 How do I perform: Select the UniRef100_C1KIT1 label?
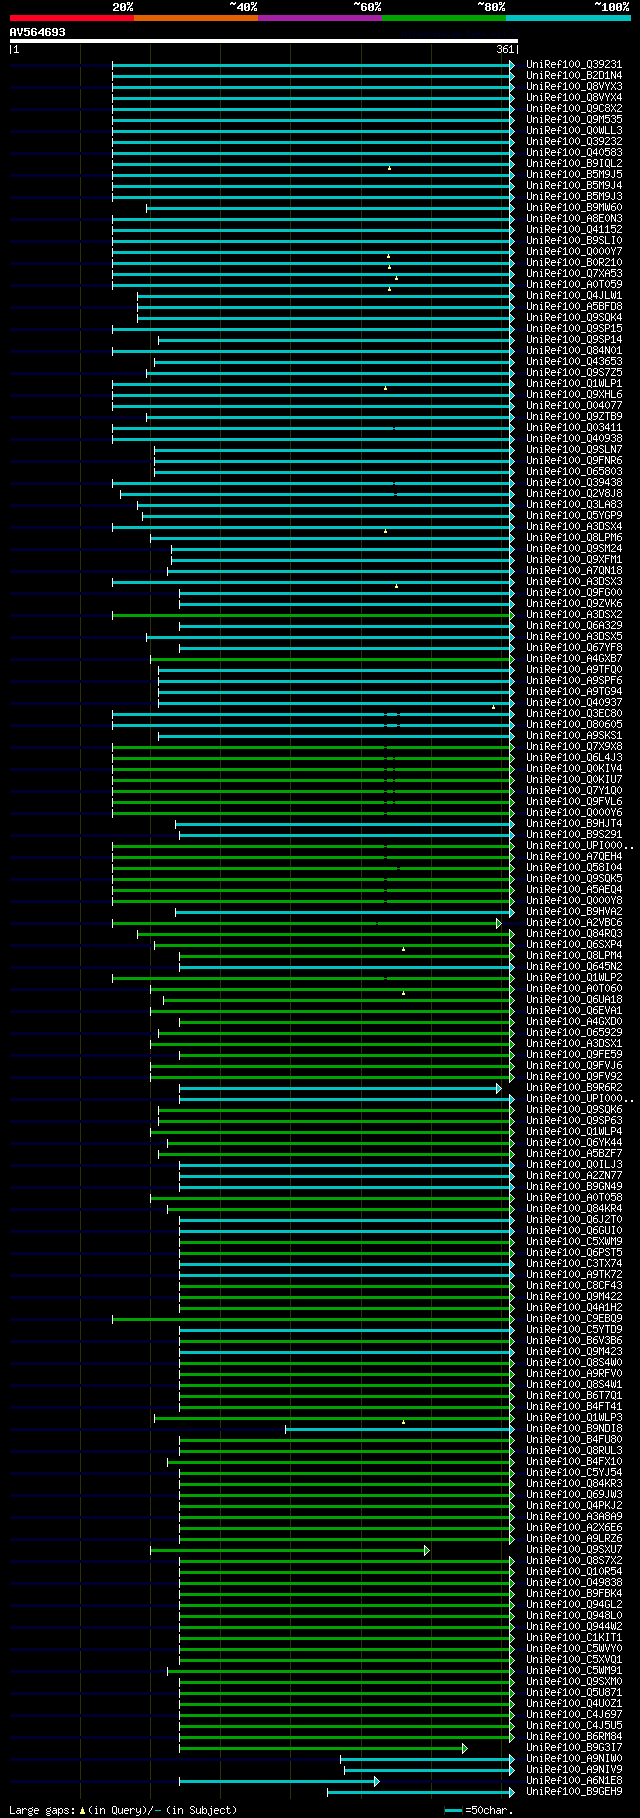pos(574,1638)
